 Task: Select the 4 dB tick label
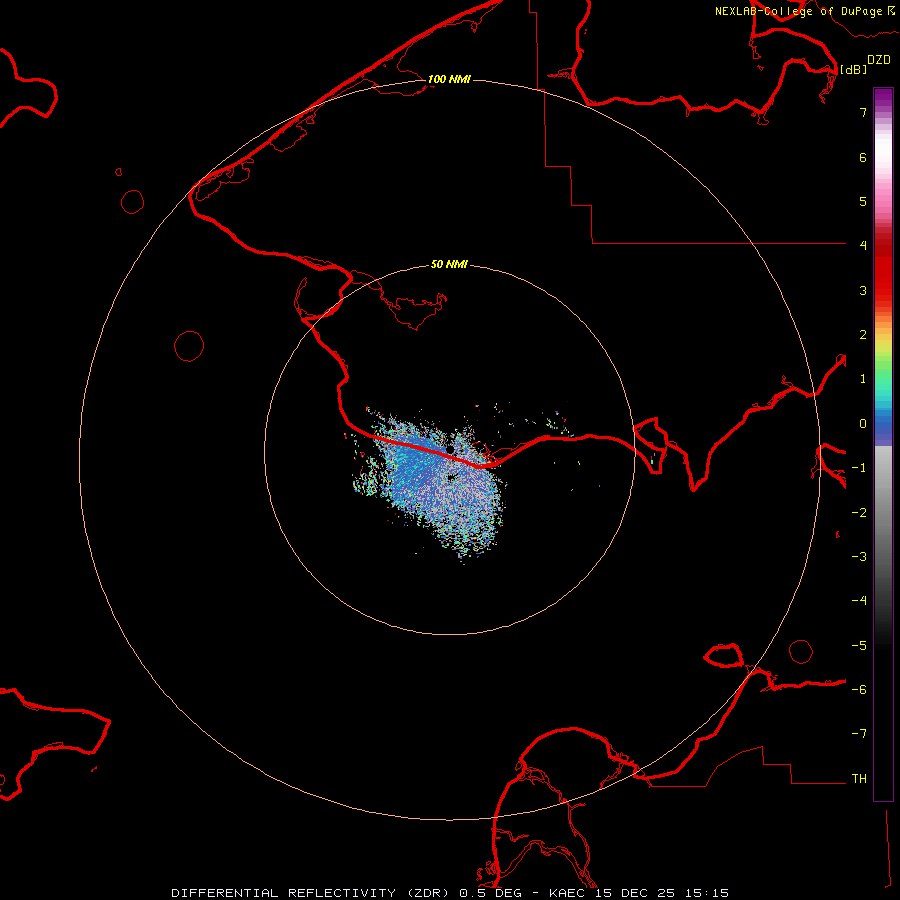(x=863, y=245)
